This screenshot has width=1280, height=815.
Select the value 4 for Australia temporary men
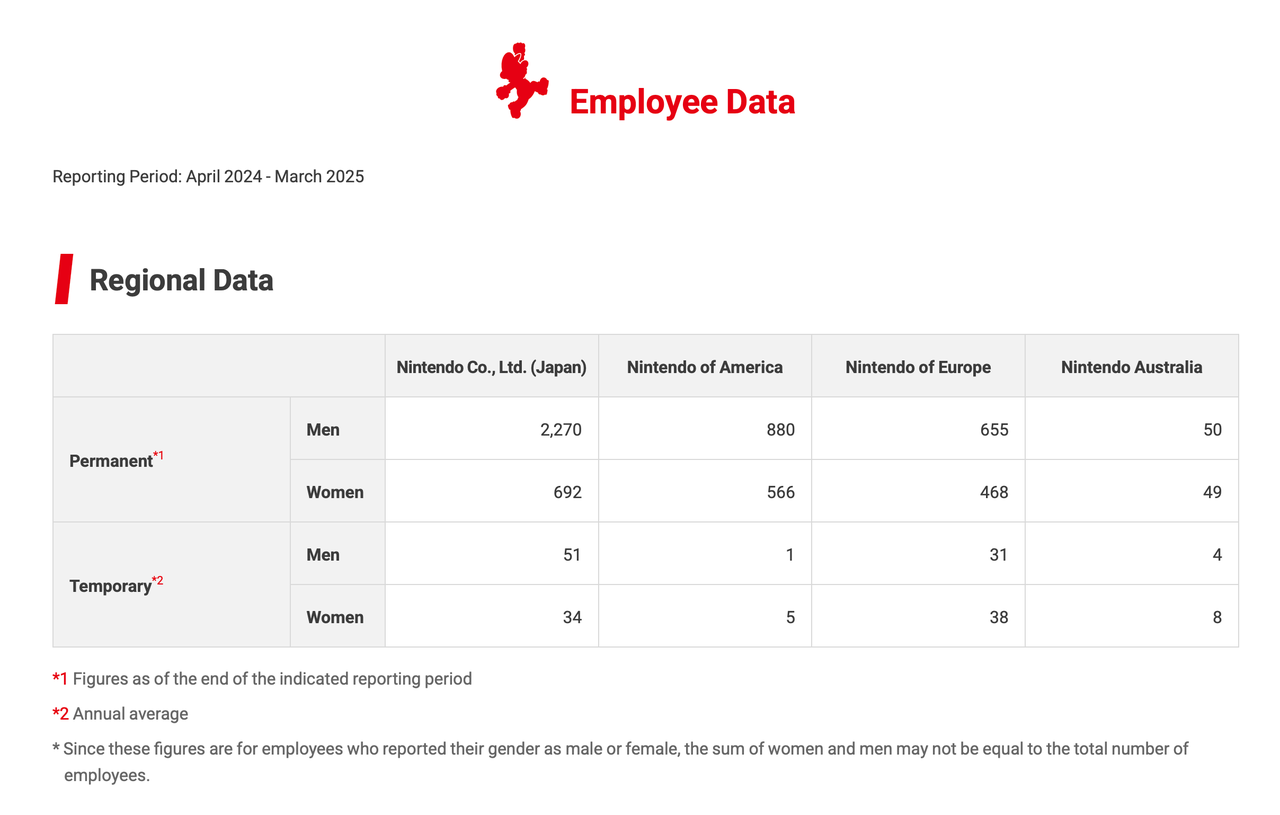[1217, 555]
